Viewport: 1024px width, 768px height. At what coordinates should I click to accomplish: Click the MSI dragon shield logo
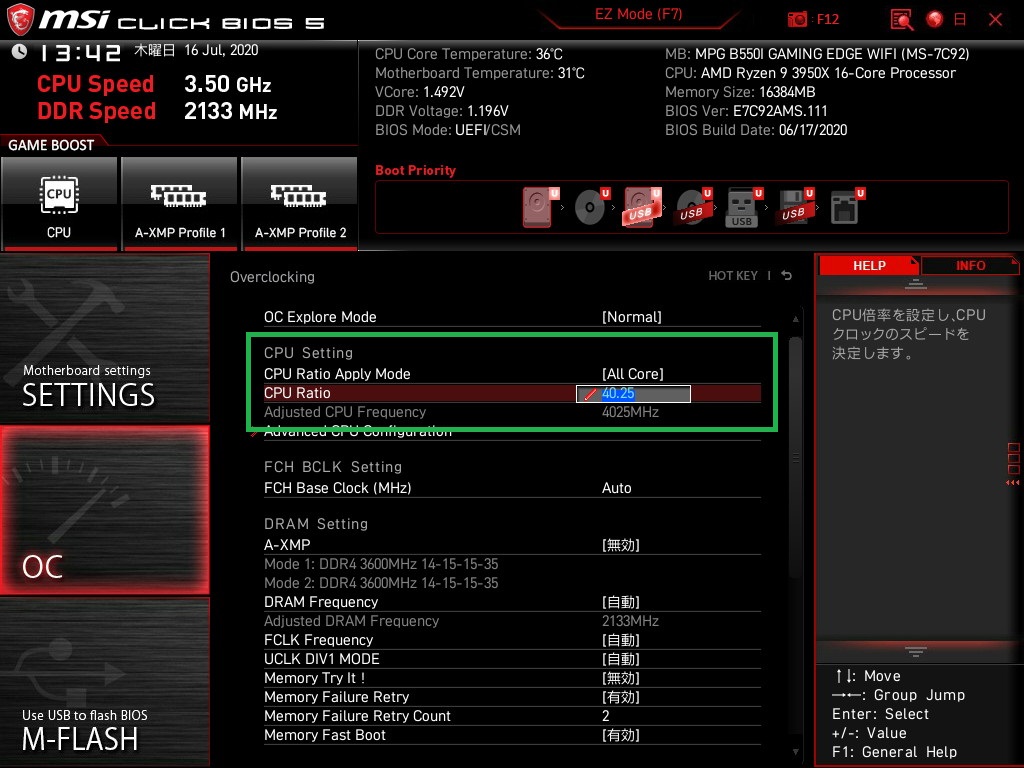[x=20, y=20]
